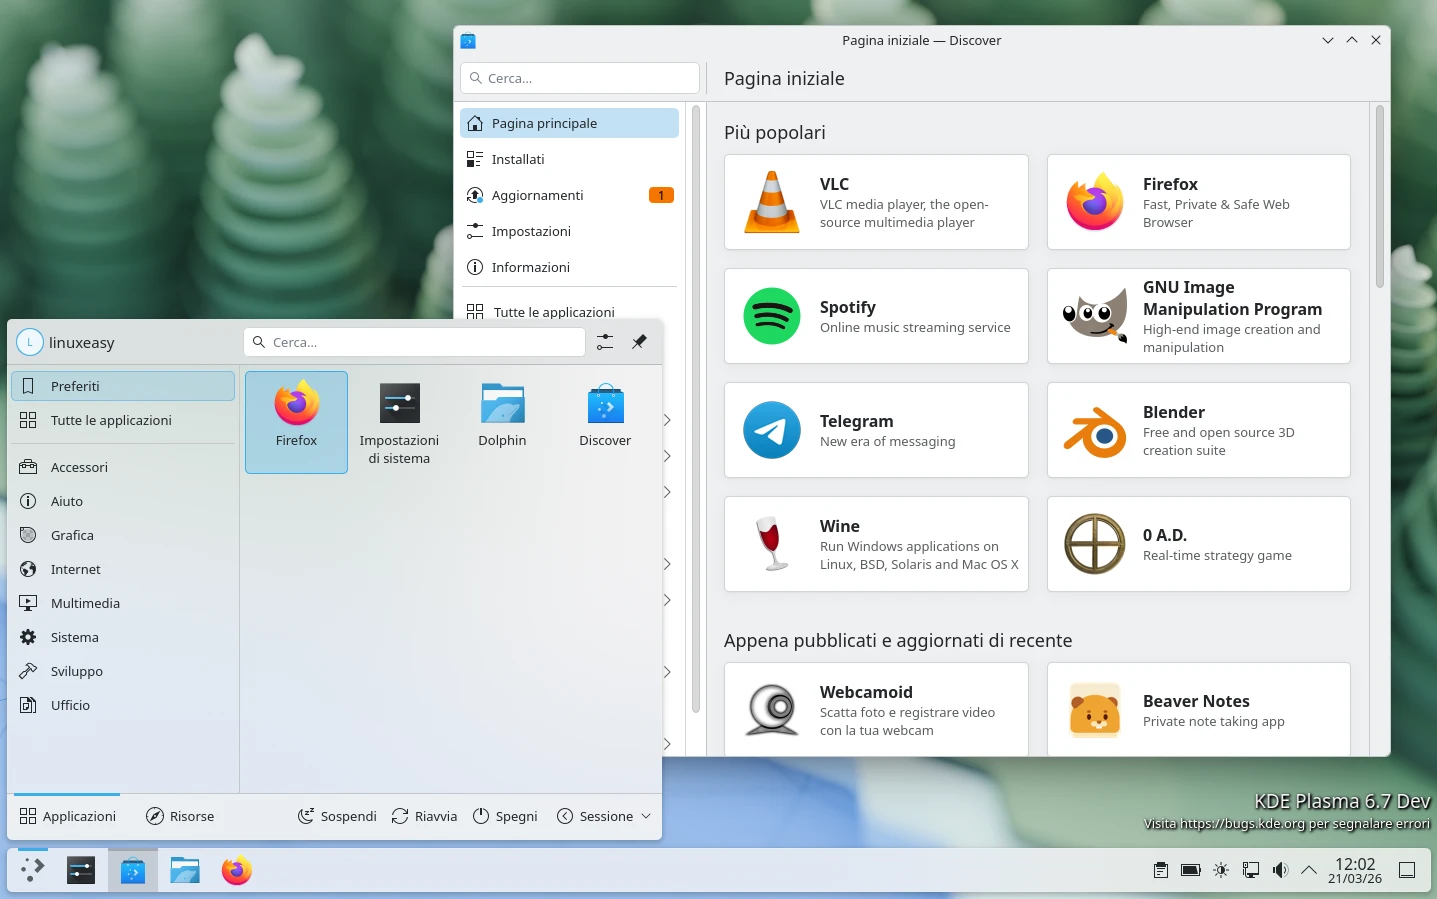Select Installati in the Discover sidebar
1437x899 pixels.
click(516, 159)
